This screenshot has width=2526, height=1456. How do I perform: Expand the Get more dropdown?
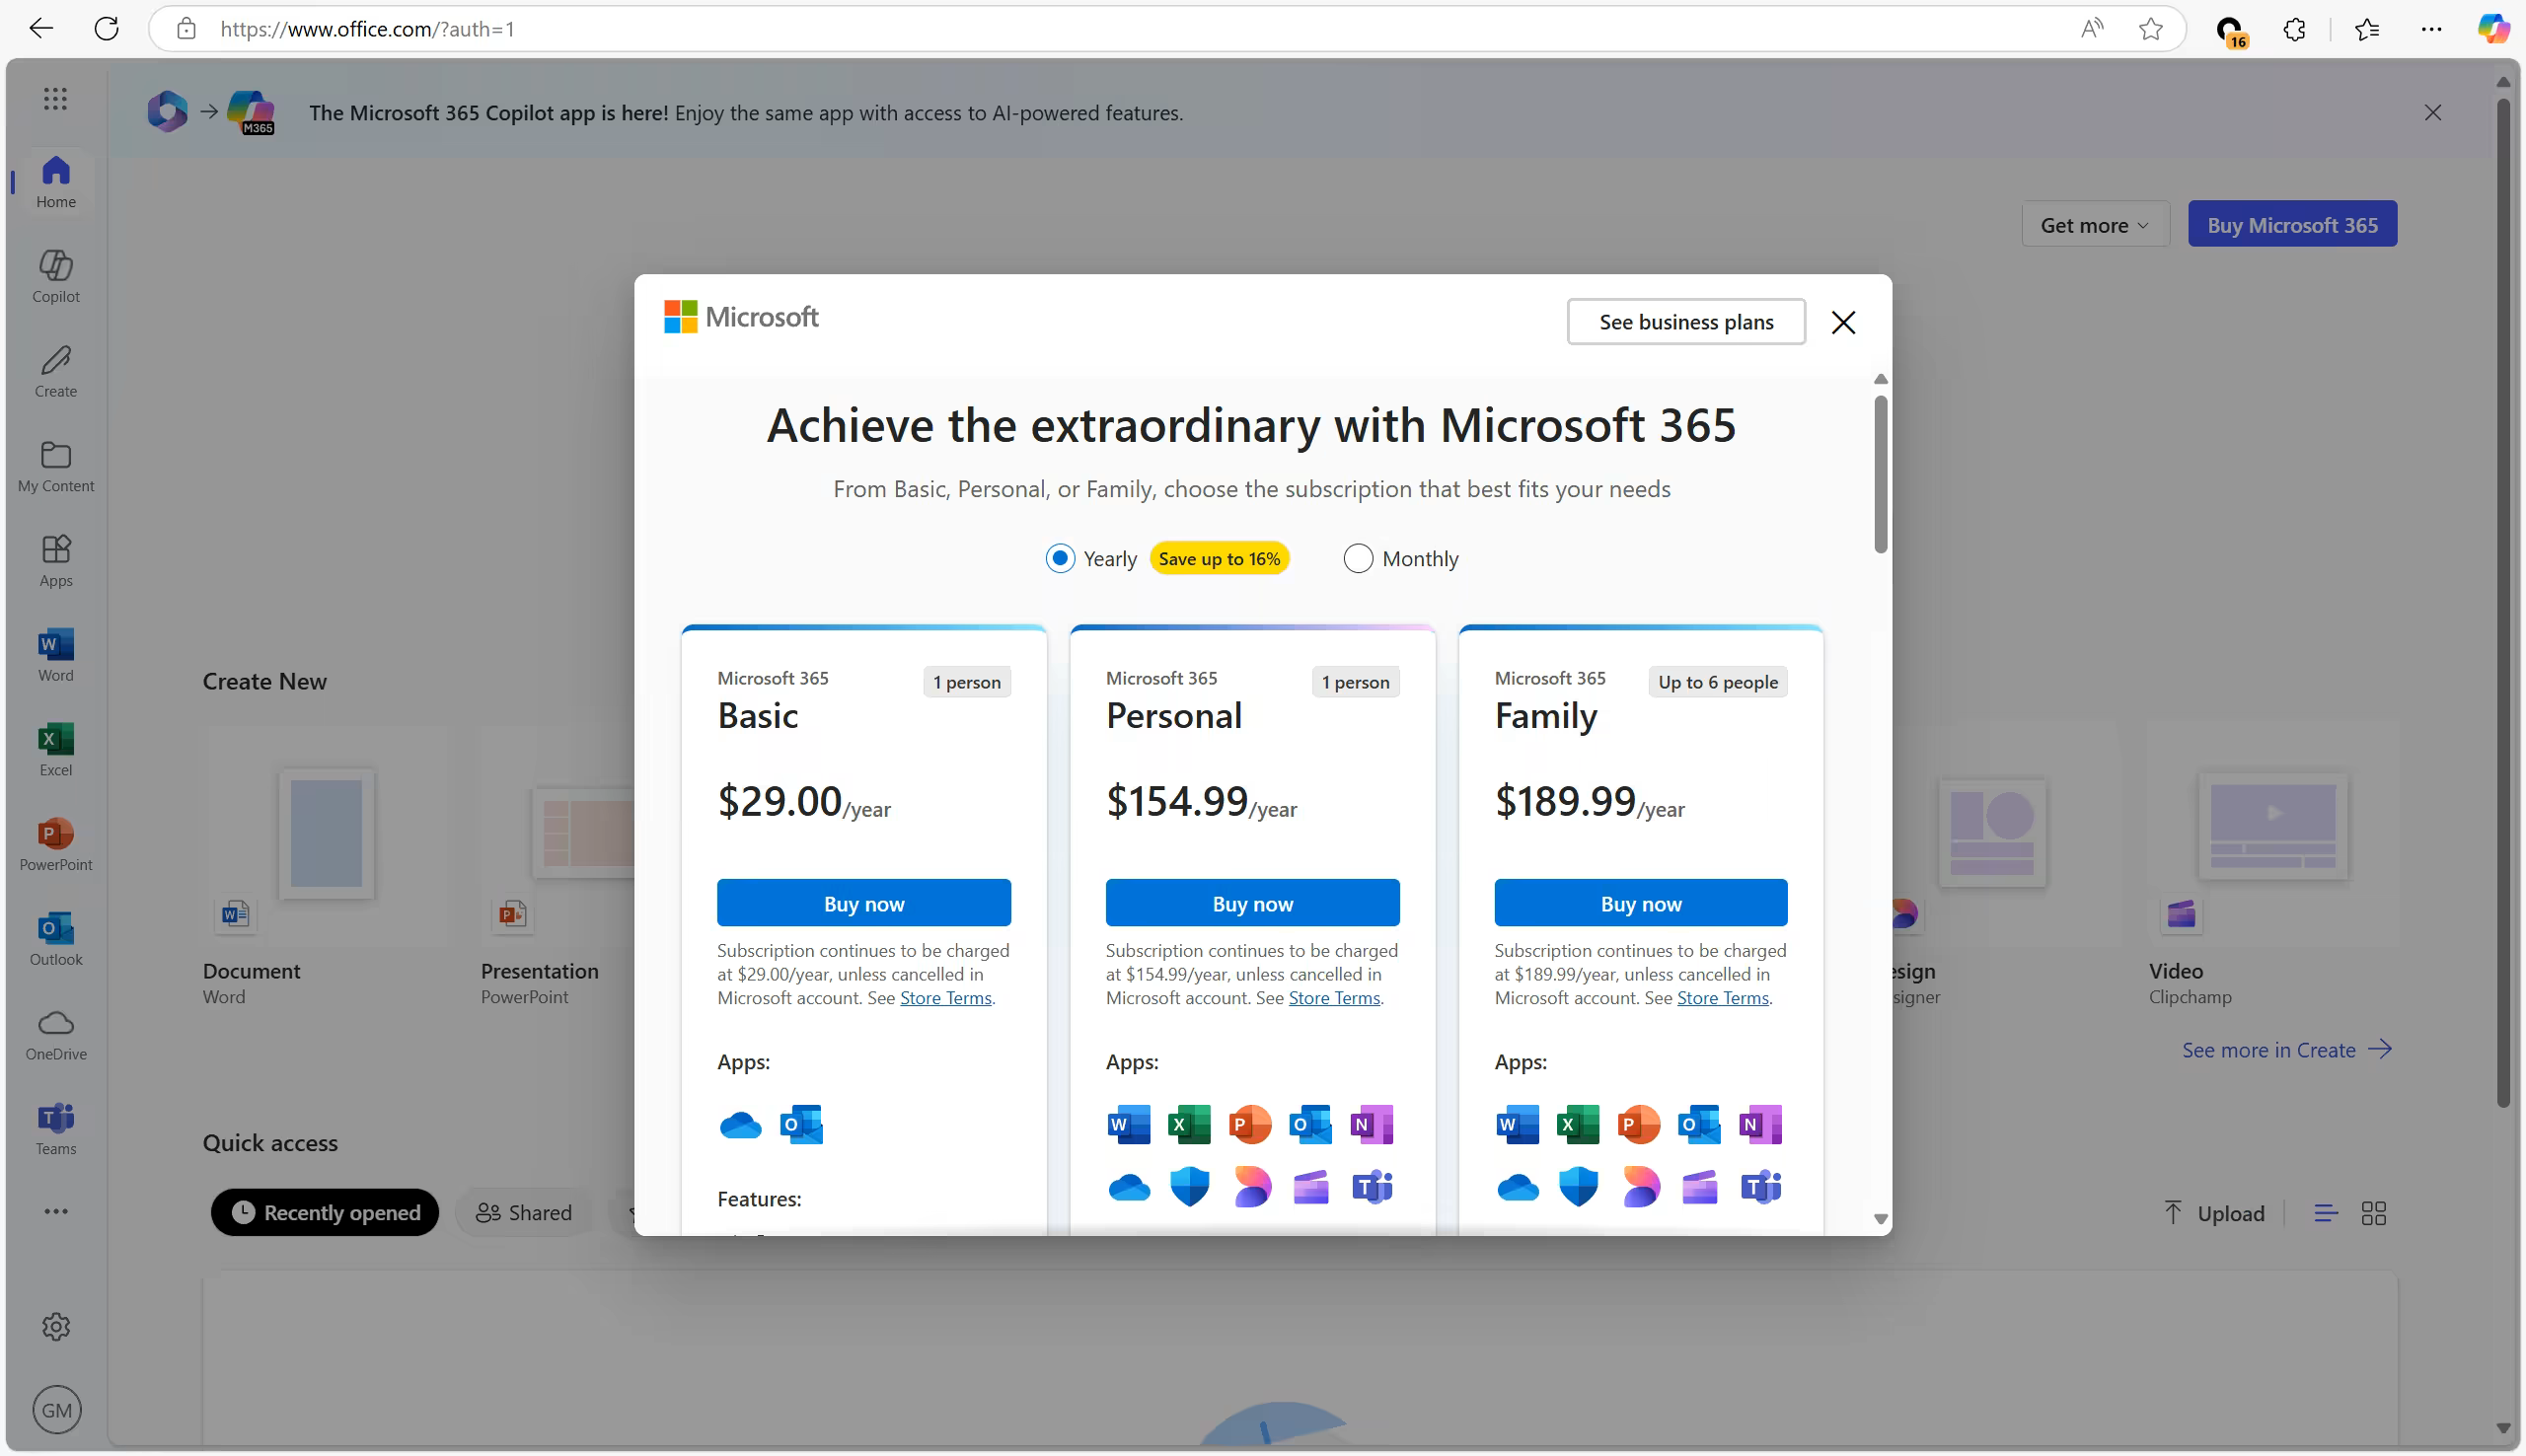coord(2094,225)
